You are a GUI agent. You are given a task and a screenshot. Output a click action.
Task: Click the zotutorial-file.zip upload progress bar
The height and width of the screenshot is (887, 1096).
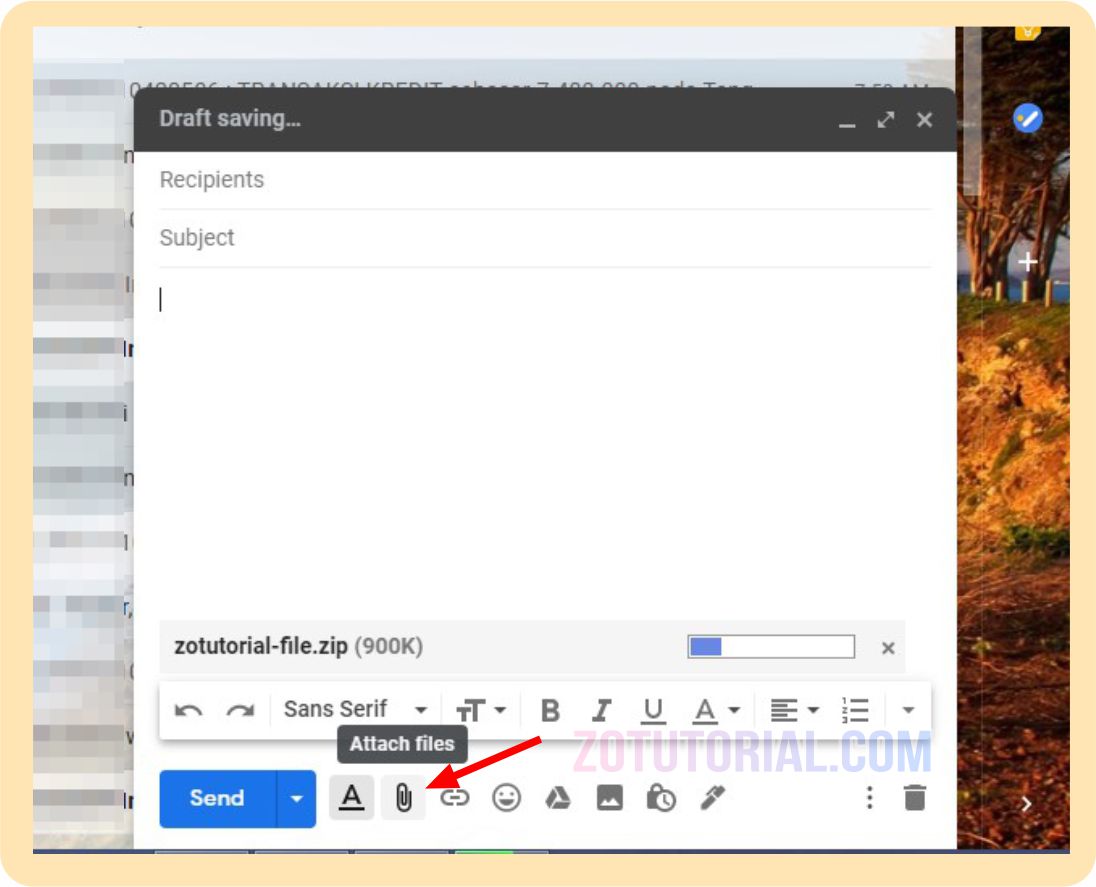tap(771, 647)
